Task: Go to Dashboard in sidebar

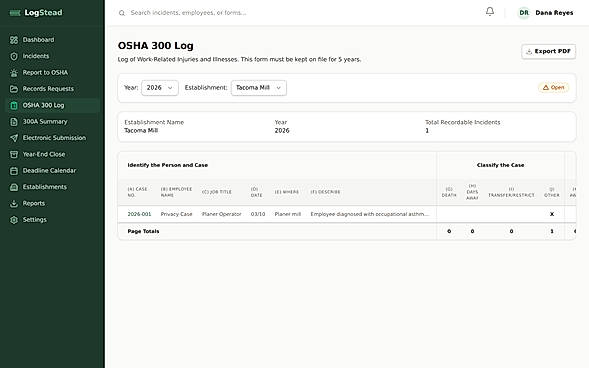Action: click(x=53, y=40)
